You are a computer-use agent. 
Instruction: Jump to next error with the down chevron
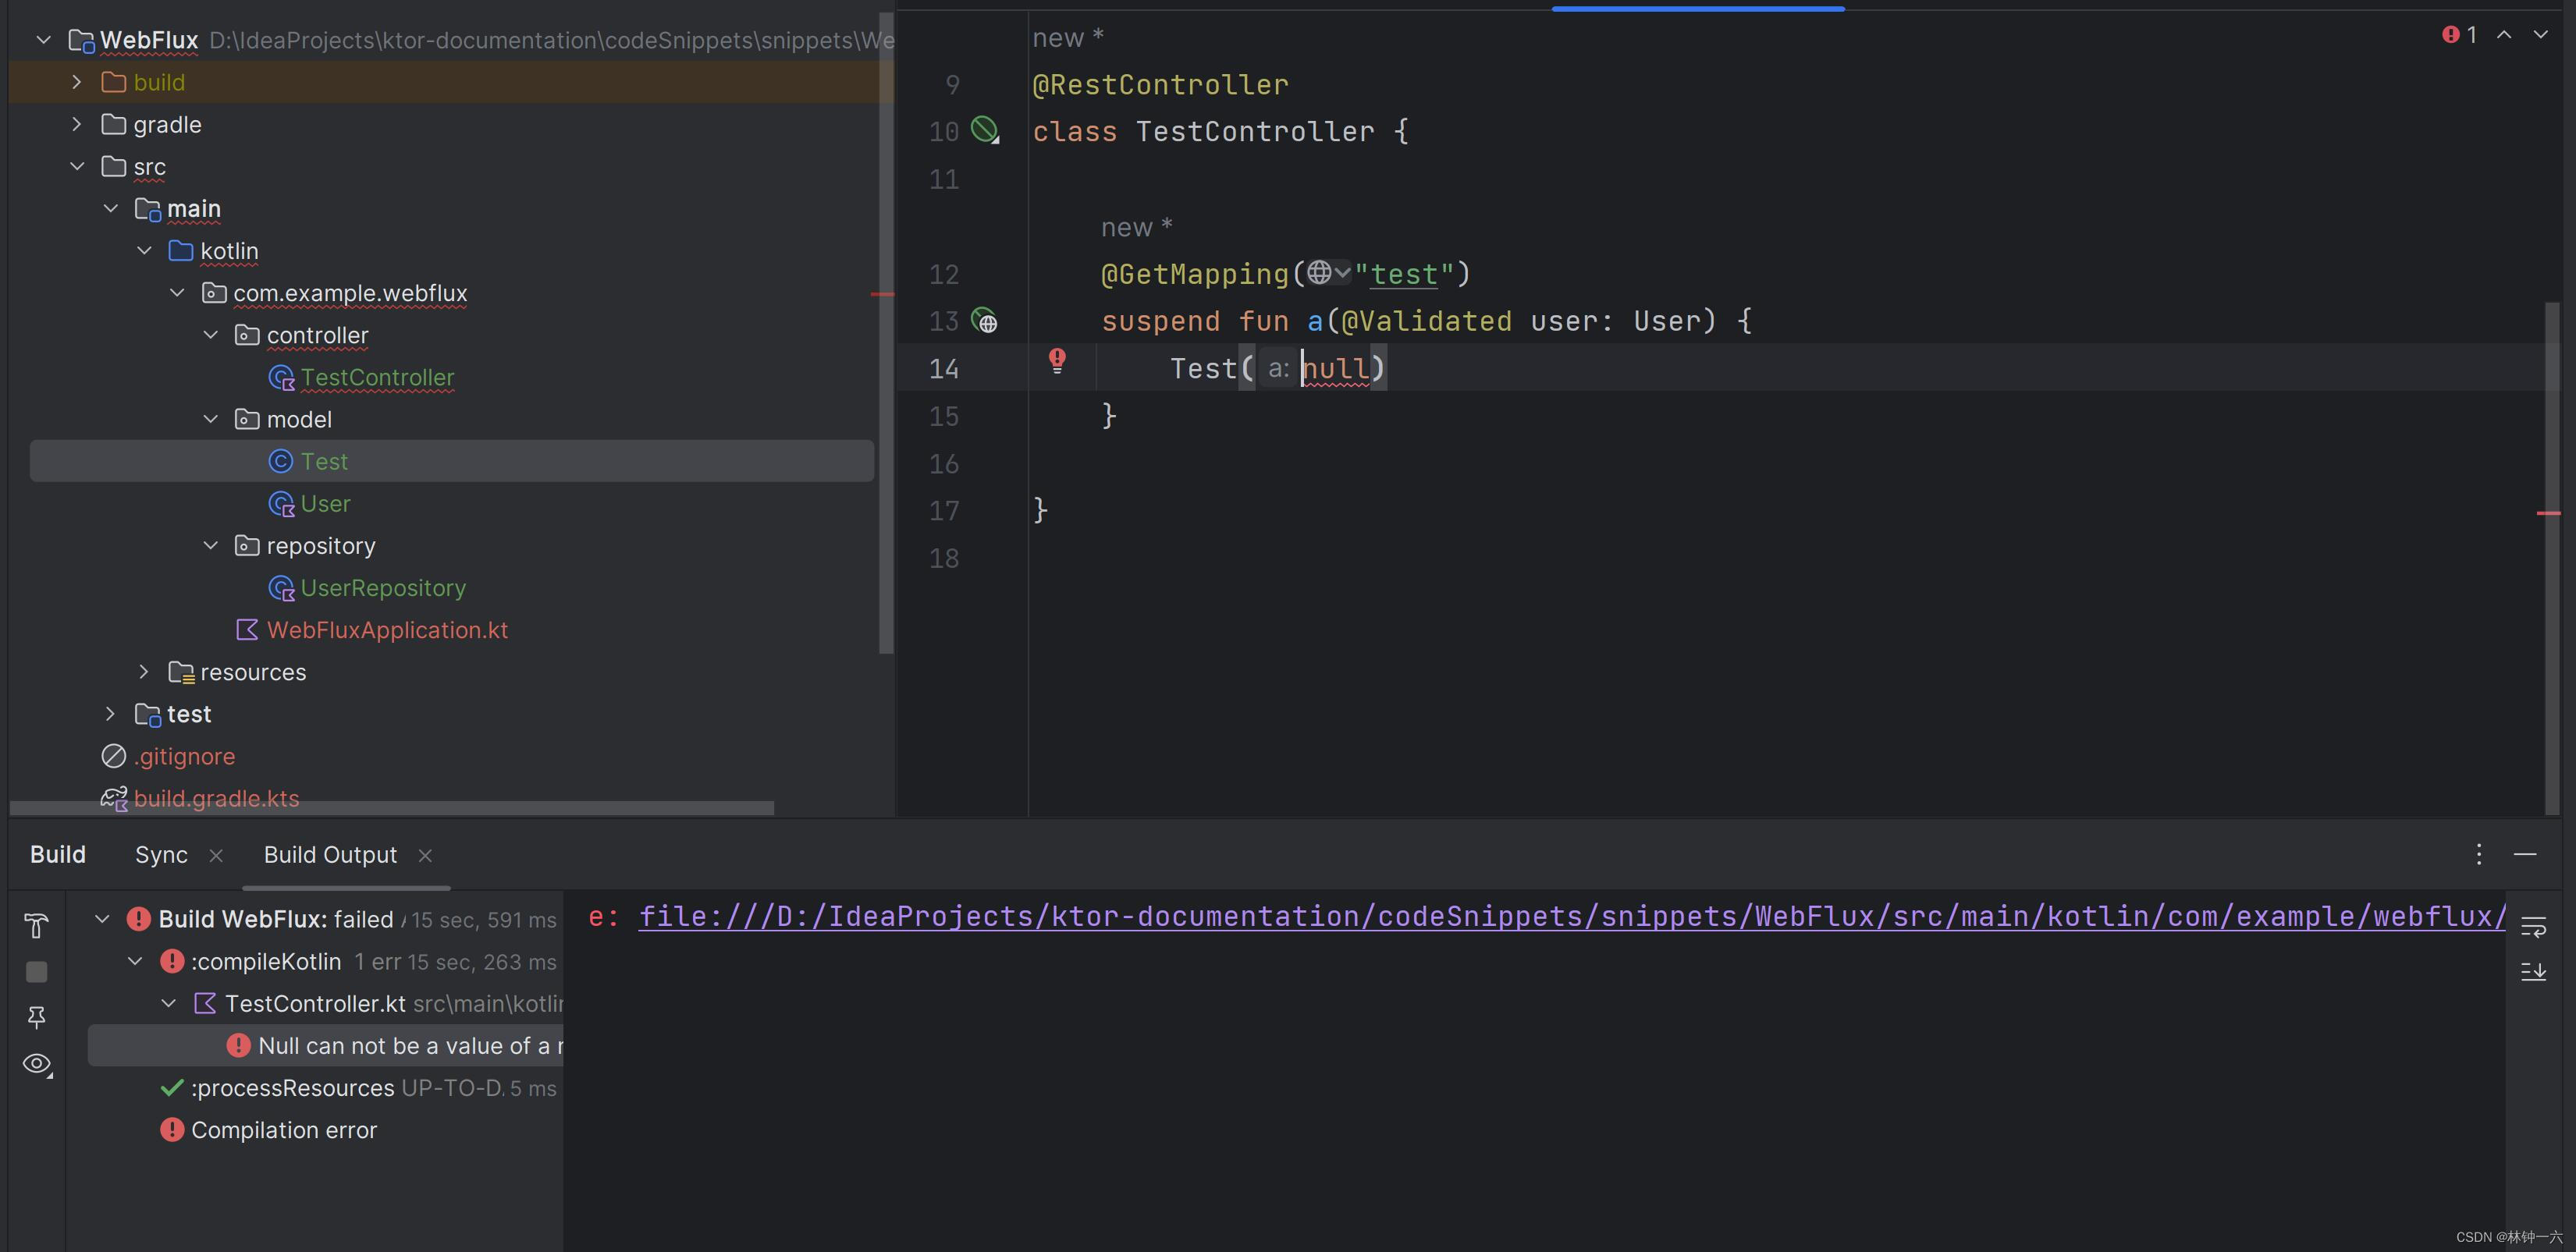2541,36
